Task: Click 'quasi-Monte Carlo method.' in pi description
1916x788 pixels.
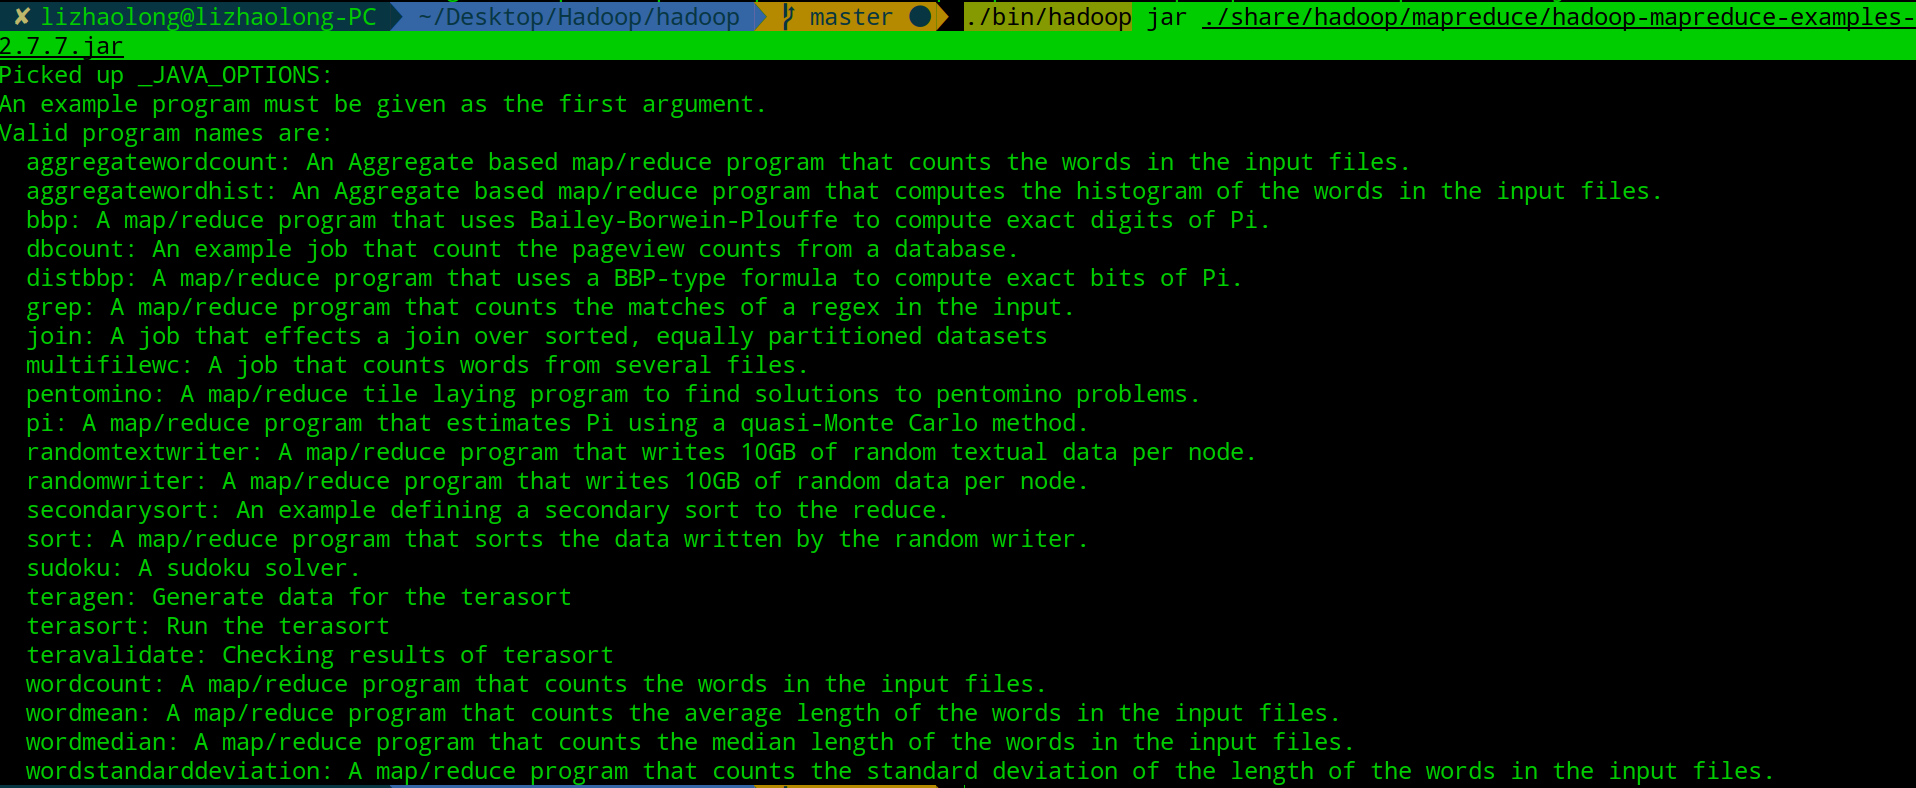Action: pos(914,423)
